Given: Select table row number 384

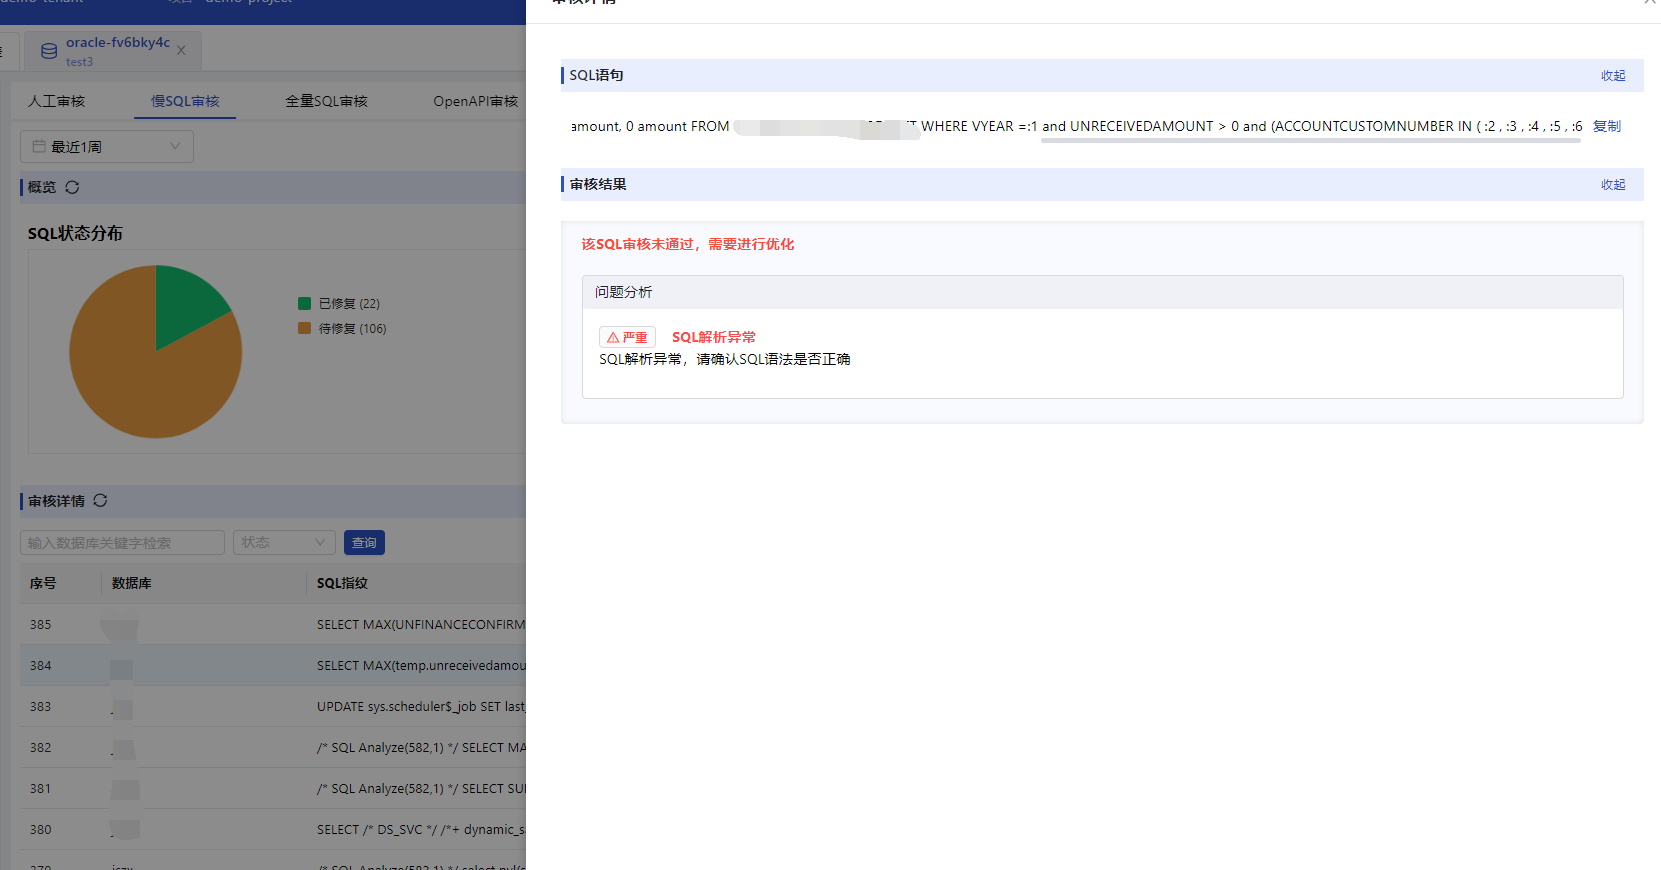Looking at the screenshot, I should [x=273, y=665].
